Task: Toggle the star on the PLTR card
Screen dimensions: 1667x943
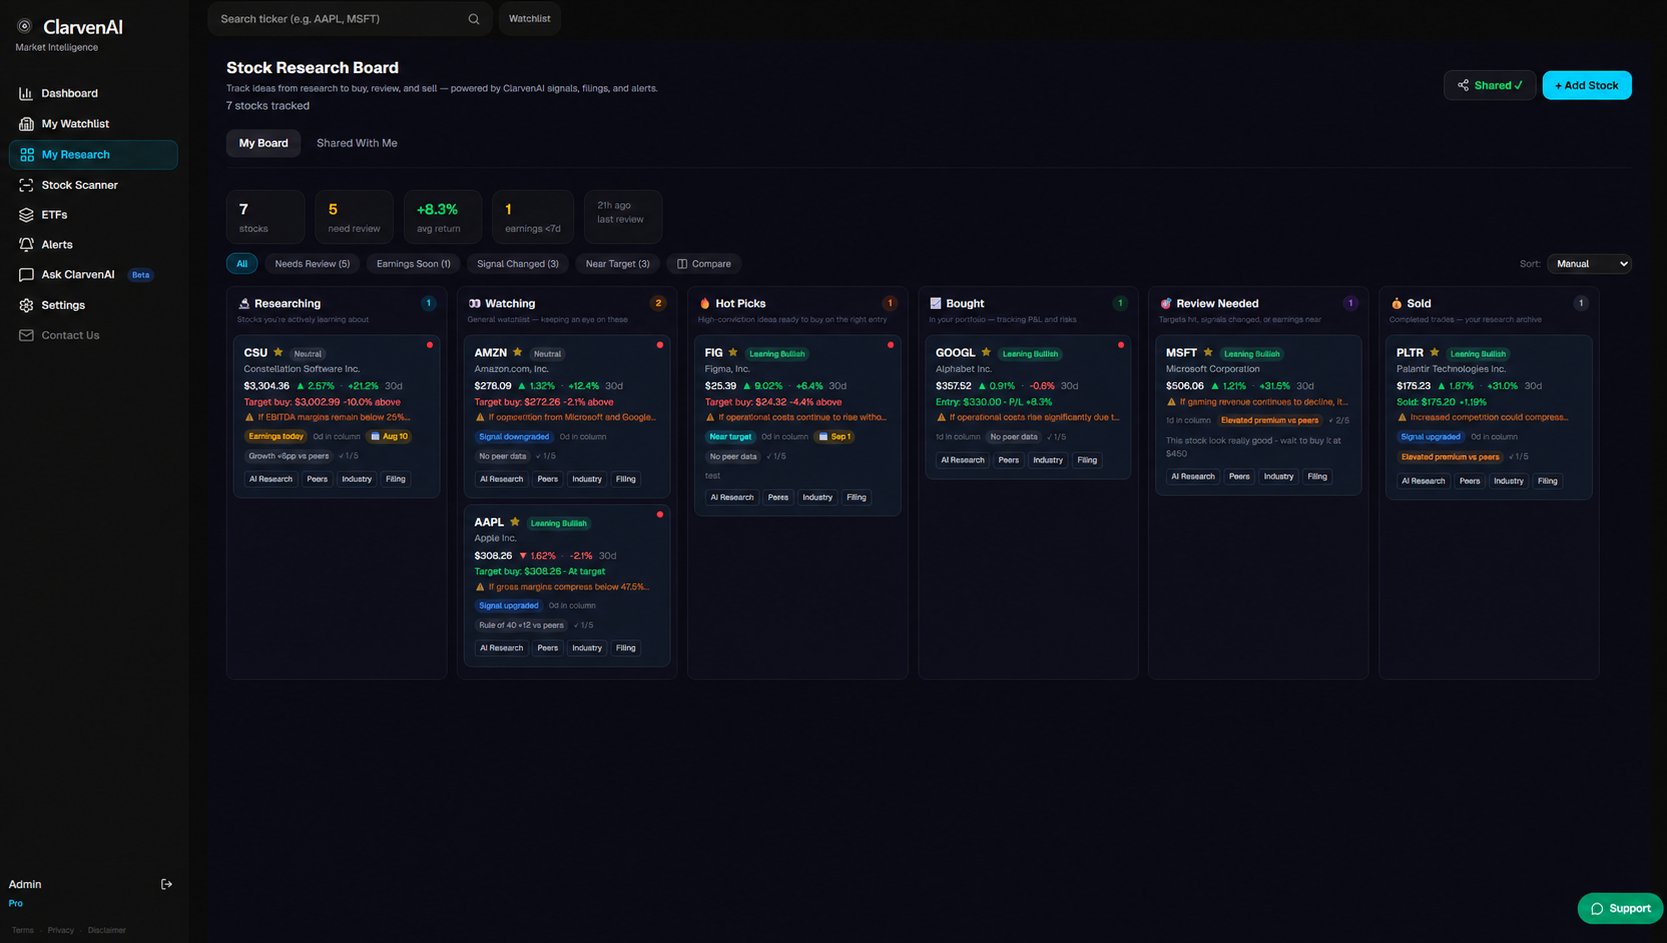Action: coord(1435,352)
